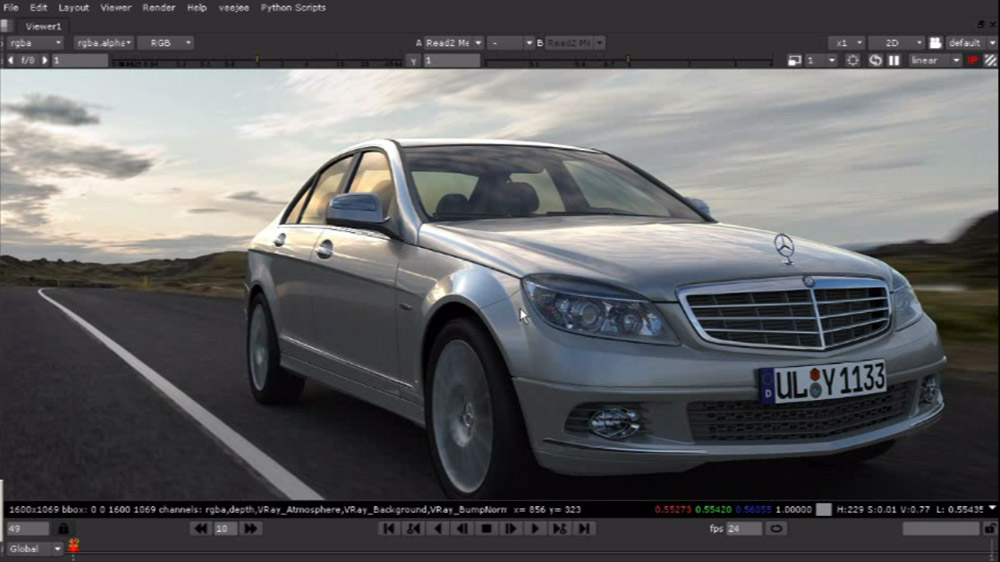Toggle the playback loop mode button
This screenshot has height=562, width=1000.
(776, 529)
